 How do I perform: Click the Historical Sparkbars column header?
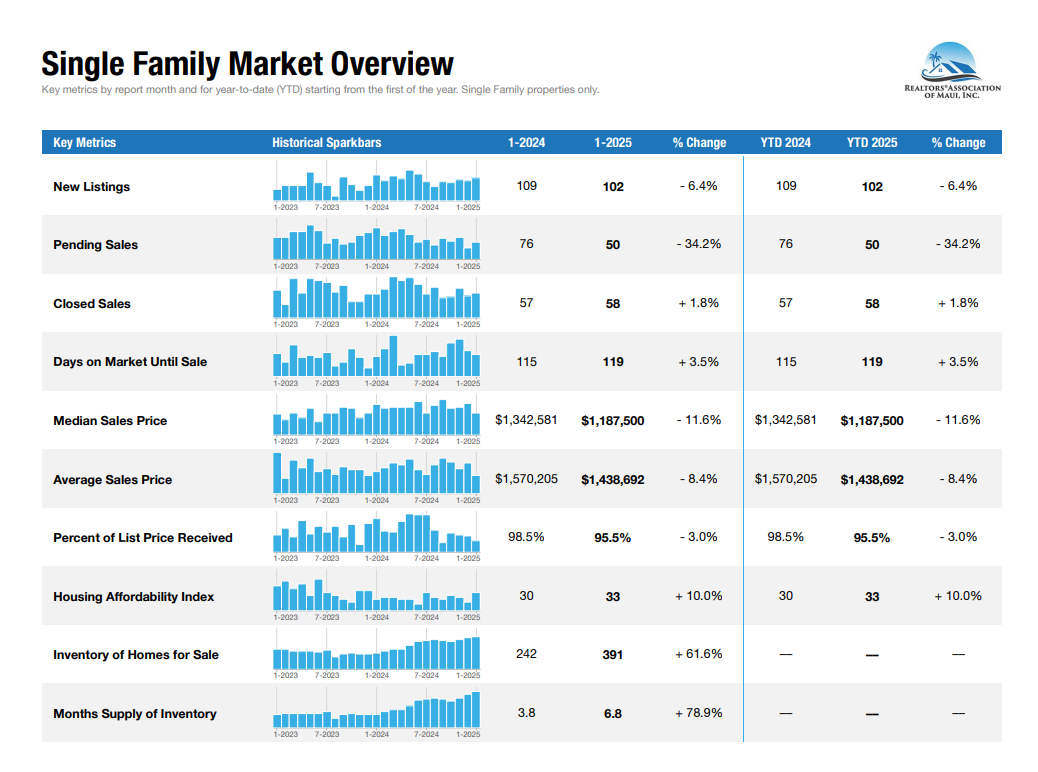[x=326, y=143]
